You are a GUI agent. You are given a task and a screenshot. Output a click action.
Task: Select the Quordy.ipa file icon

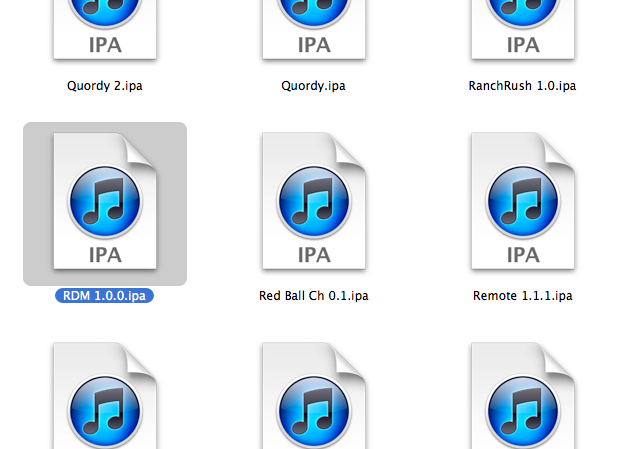[x=313, y=25]
